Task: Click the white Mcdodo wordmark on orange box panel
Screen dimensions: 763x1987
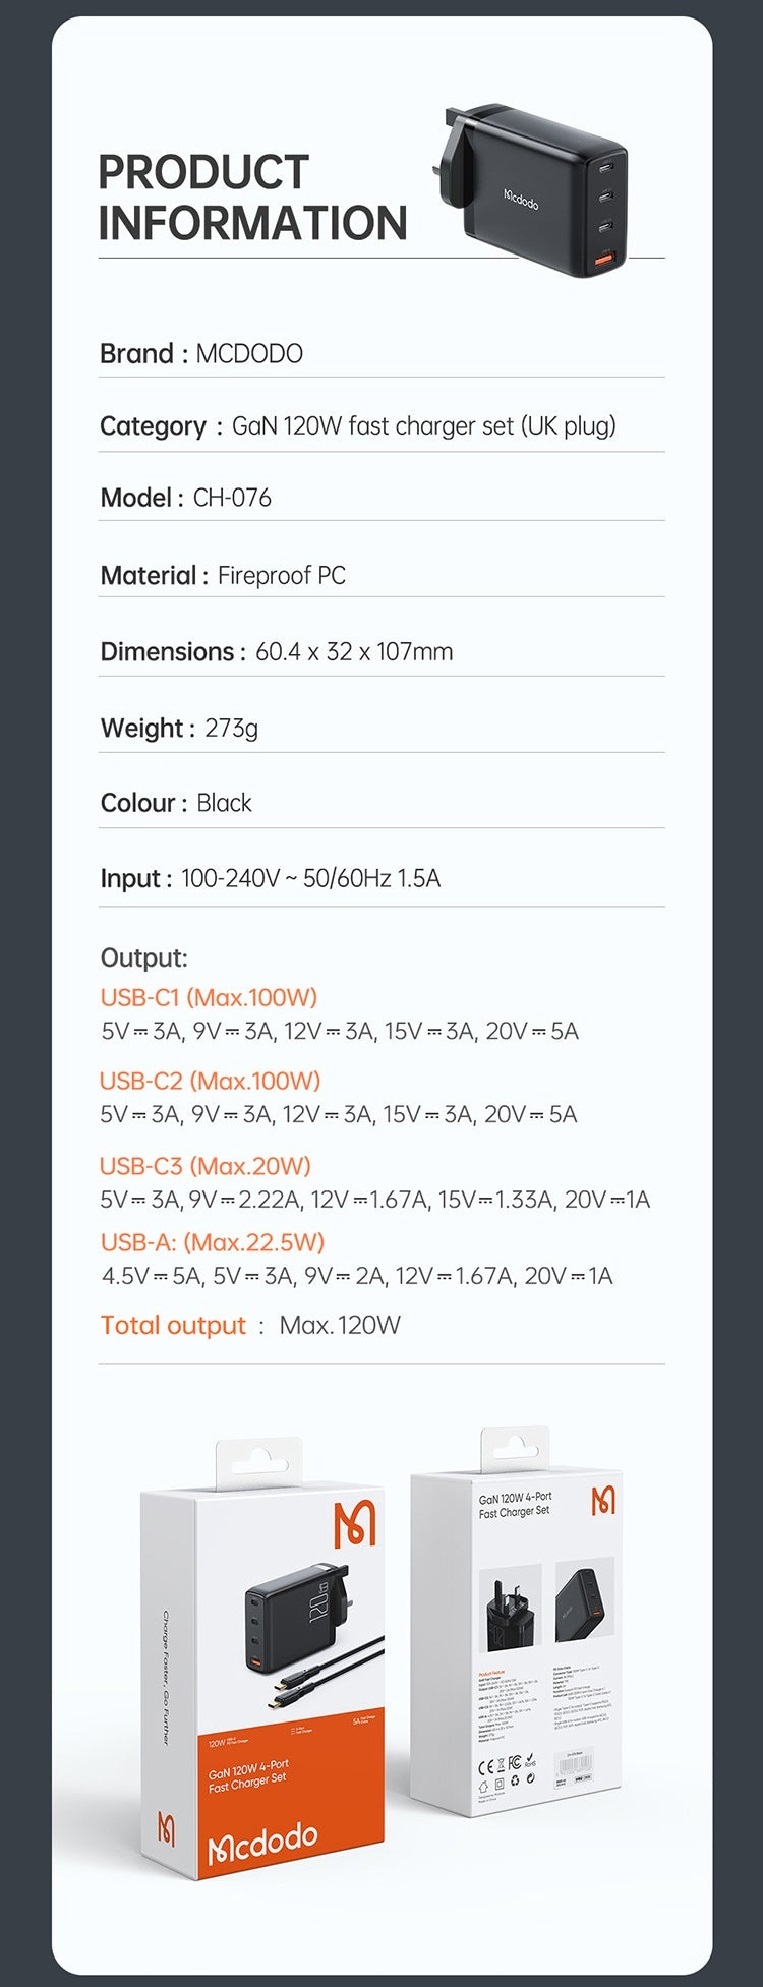Action: [262, 1842]
